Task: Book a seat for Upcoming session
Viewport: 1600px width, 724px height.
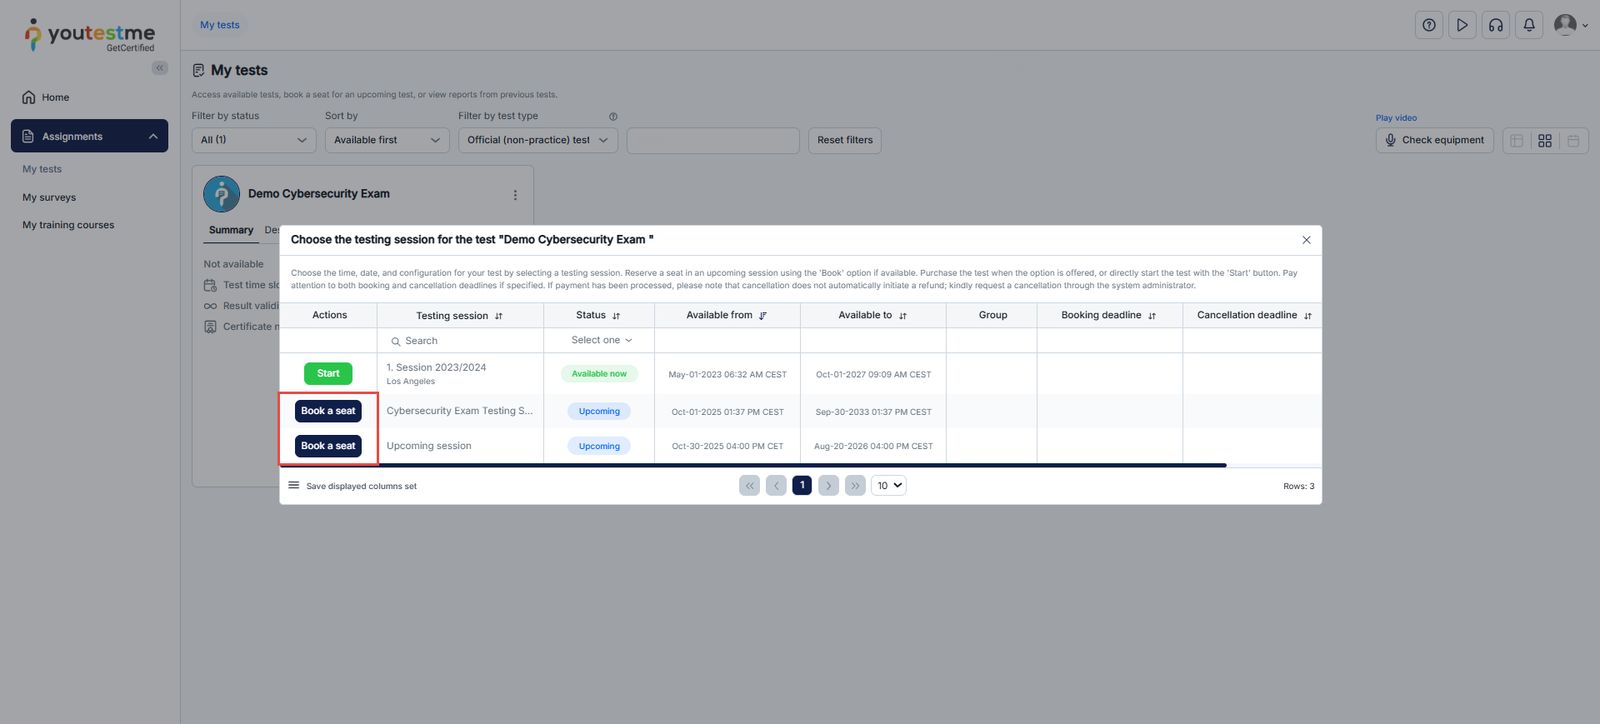Action: pos(328,446)
